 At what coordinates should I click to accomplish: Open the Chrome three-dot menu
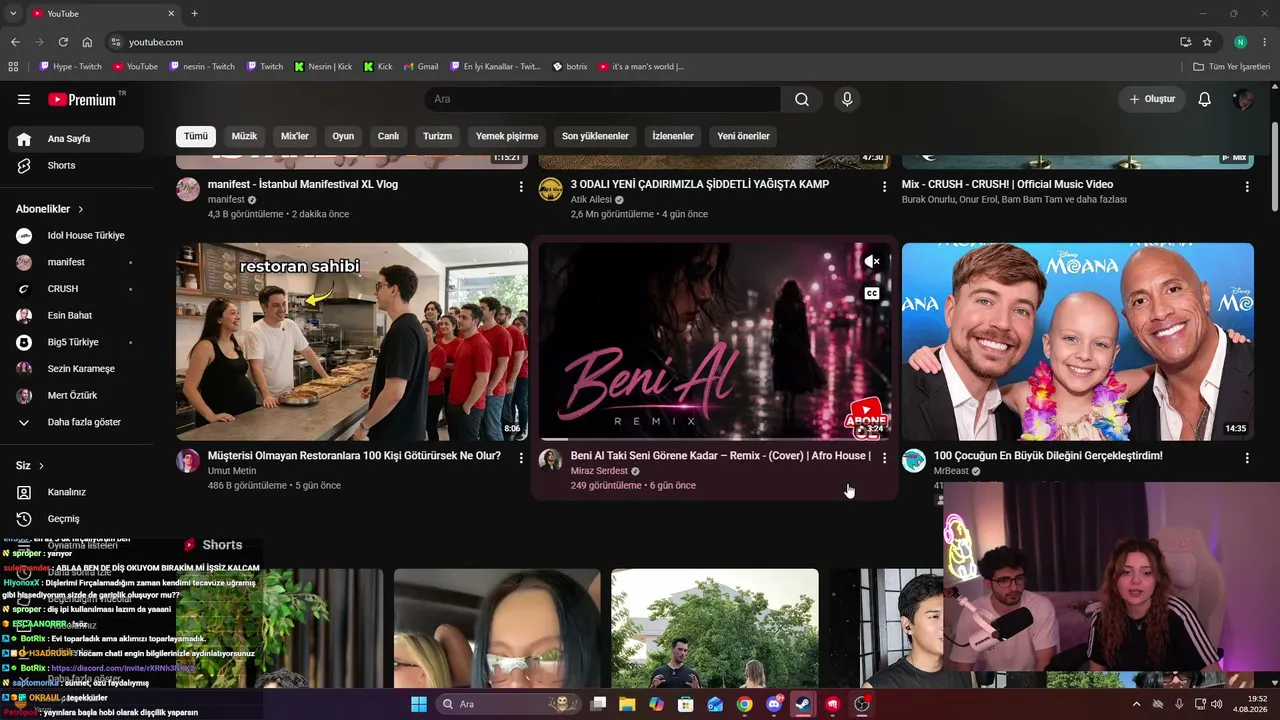coord(1265,42)
